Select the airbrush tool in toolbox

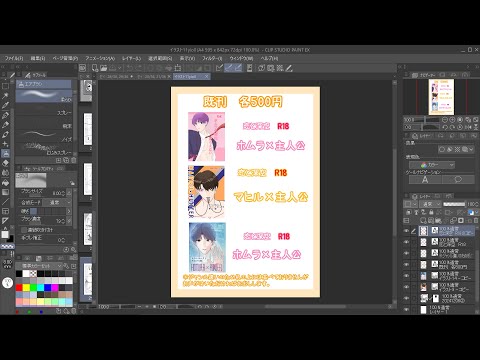pos(5,154)
